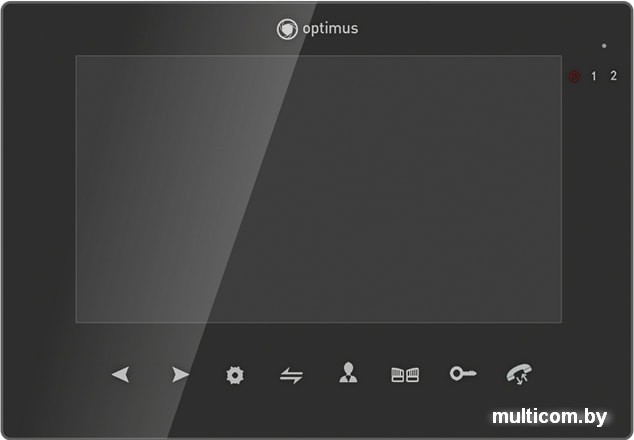Tap the left arrow navigation button
The height and width of the screenshot is (440, 634).
point(120,374)
